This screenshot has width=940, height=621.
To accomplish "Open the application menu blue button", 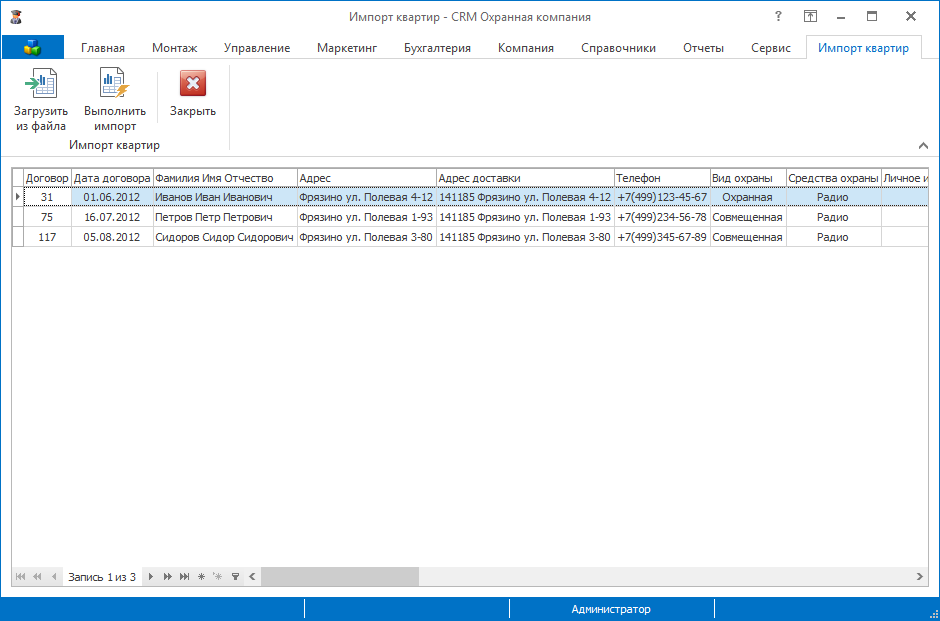I will pos(32,47).
